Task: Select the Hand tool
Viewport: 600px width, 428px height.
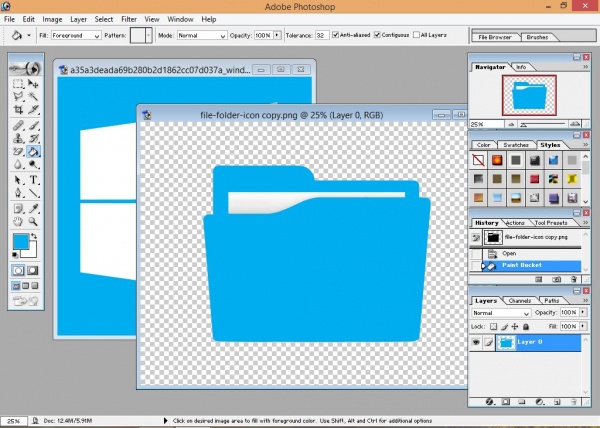Action: pyautogui.click(x=18, y=222)
